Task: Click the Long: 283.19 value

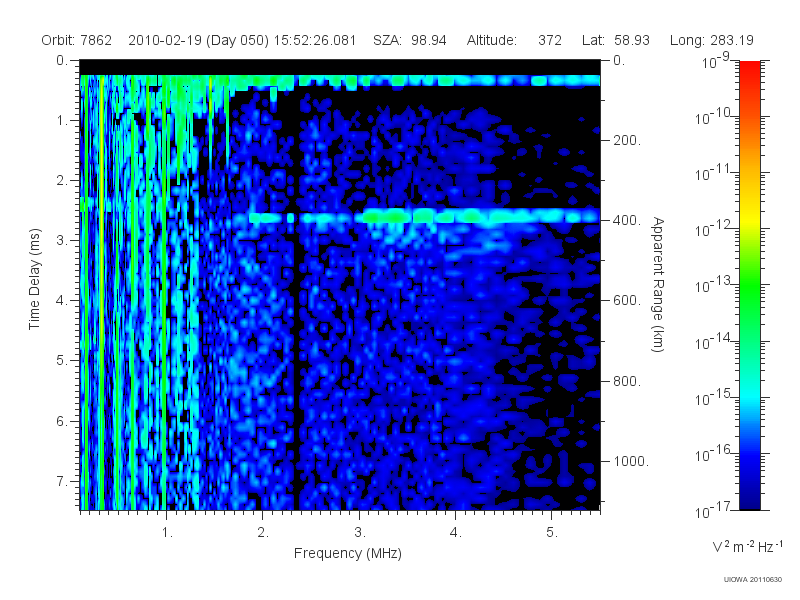Action: [712, 40]
